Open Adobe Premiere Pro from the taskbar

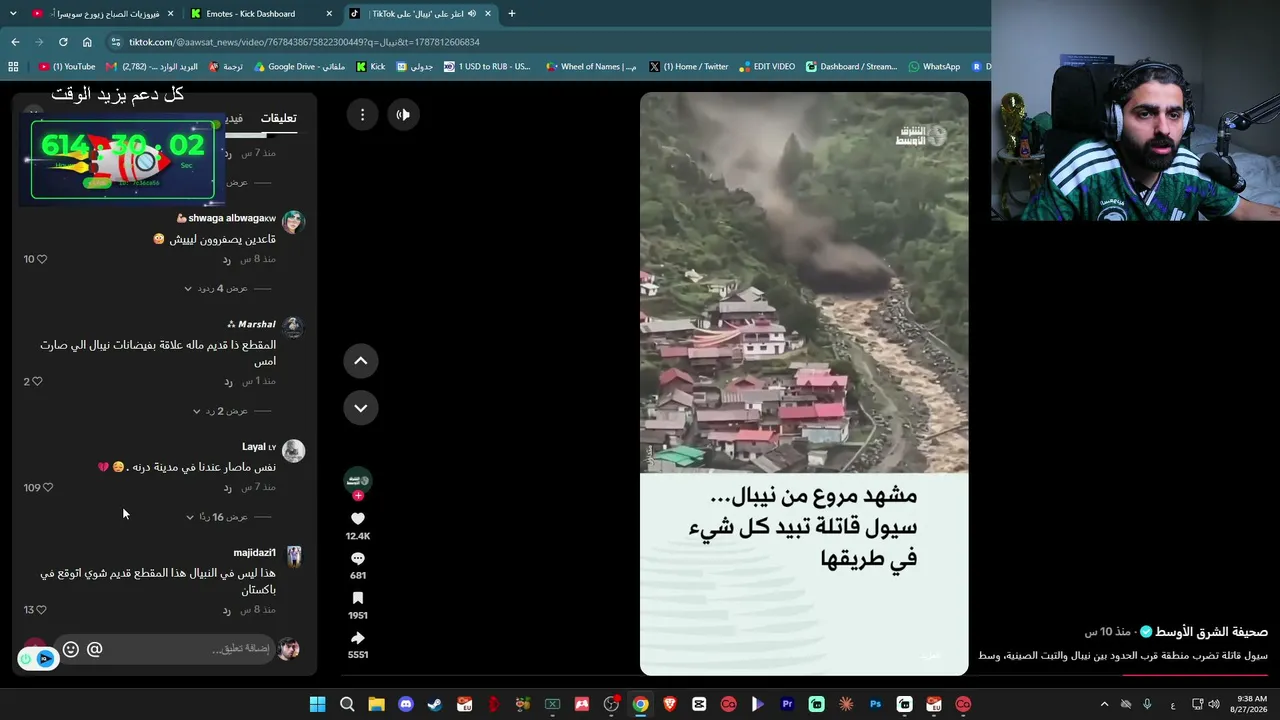point(787,704)
